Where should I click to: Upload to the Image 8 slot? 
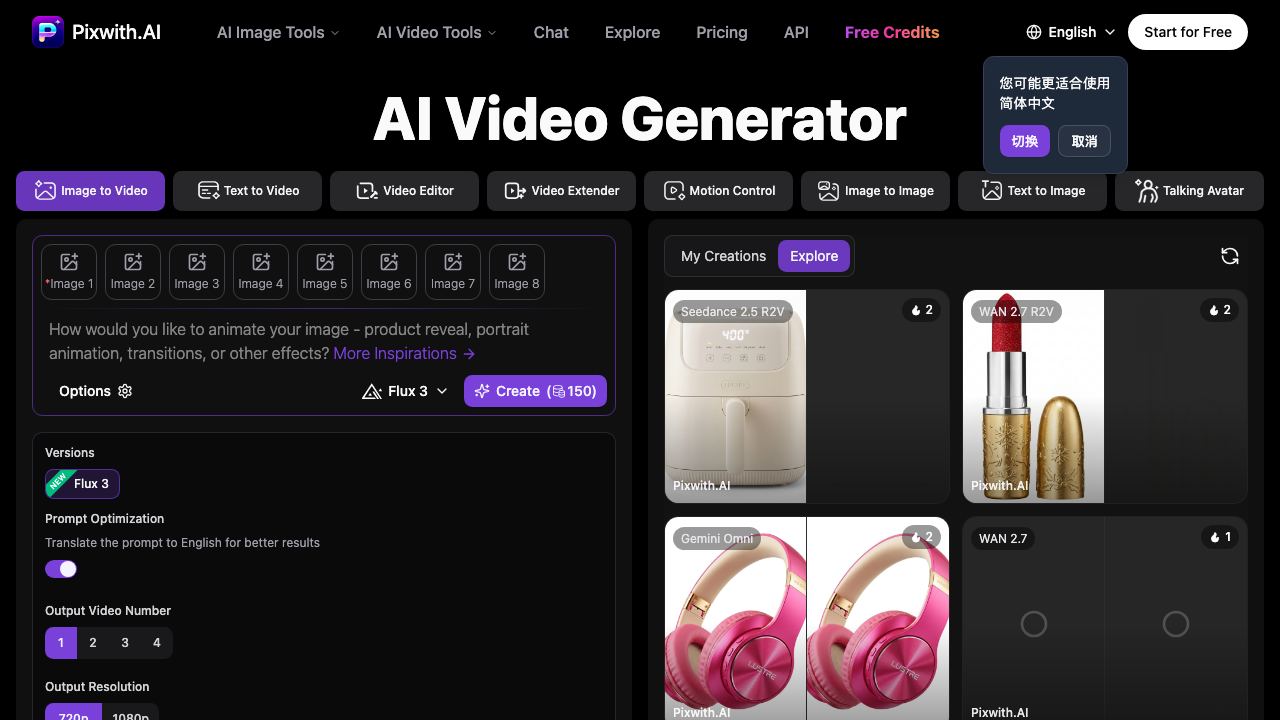click(517, 272)
